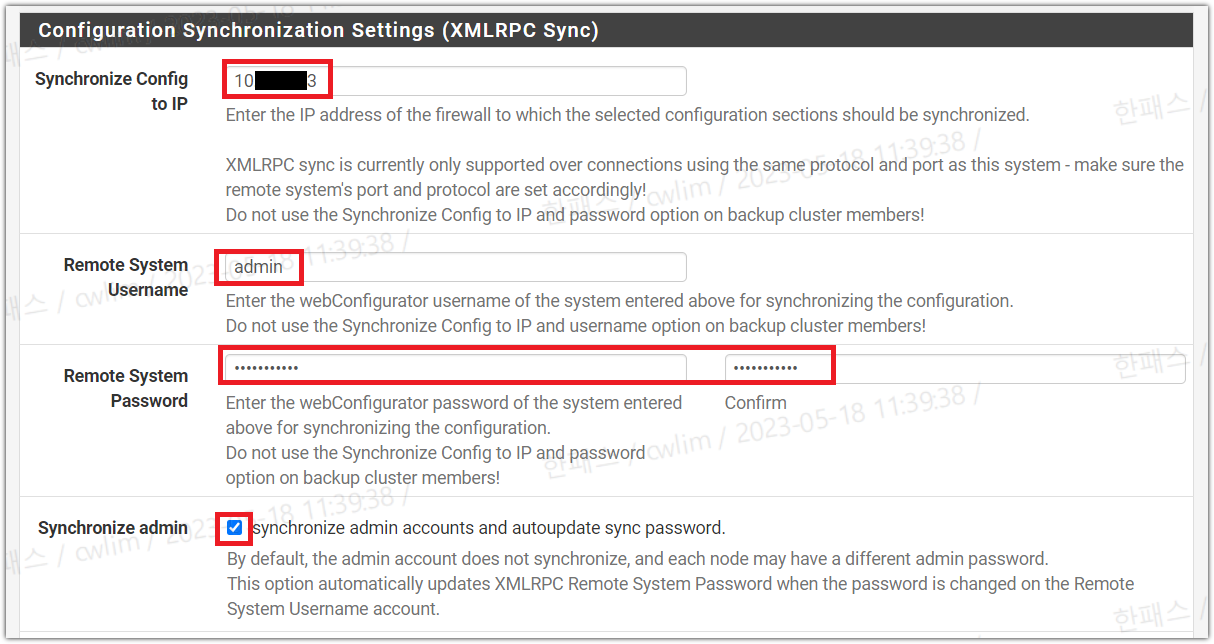Click the 'Remote System Password' label
The width and height of the screenshot is (1214, 644).
[125, 388]
